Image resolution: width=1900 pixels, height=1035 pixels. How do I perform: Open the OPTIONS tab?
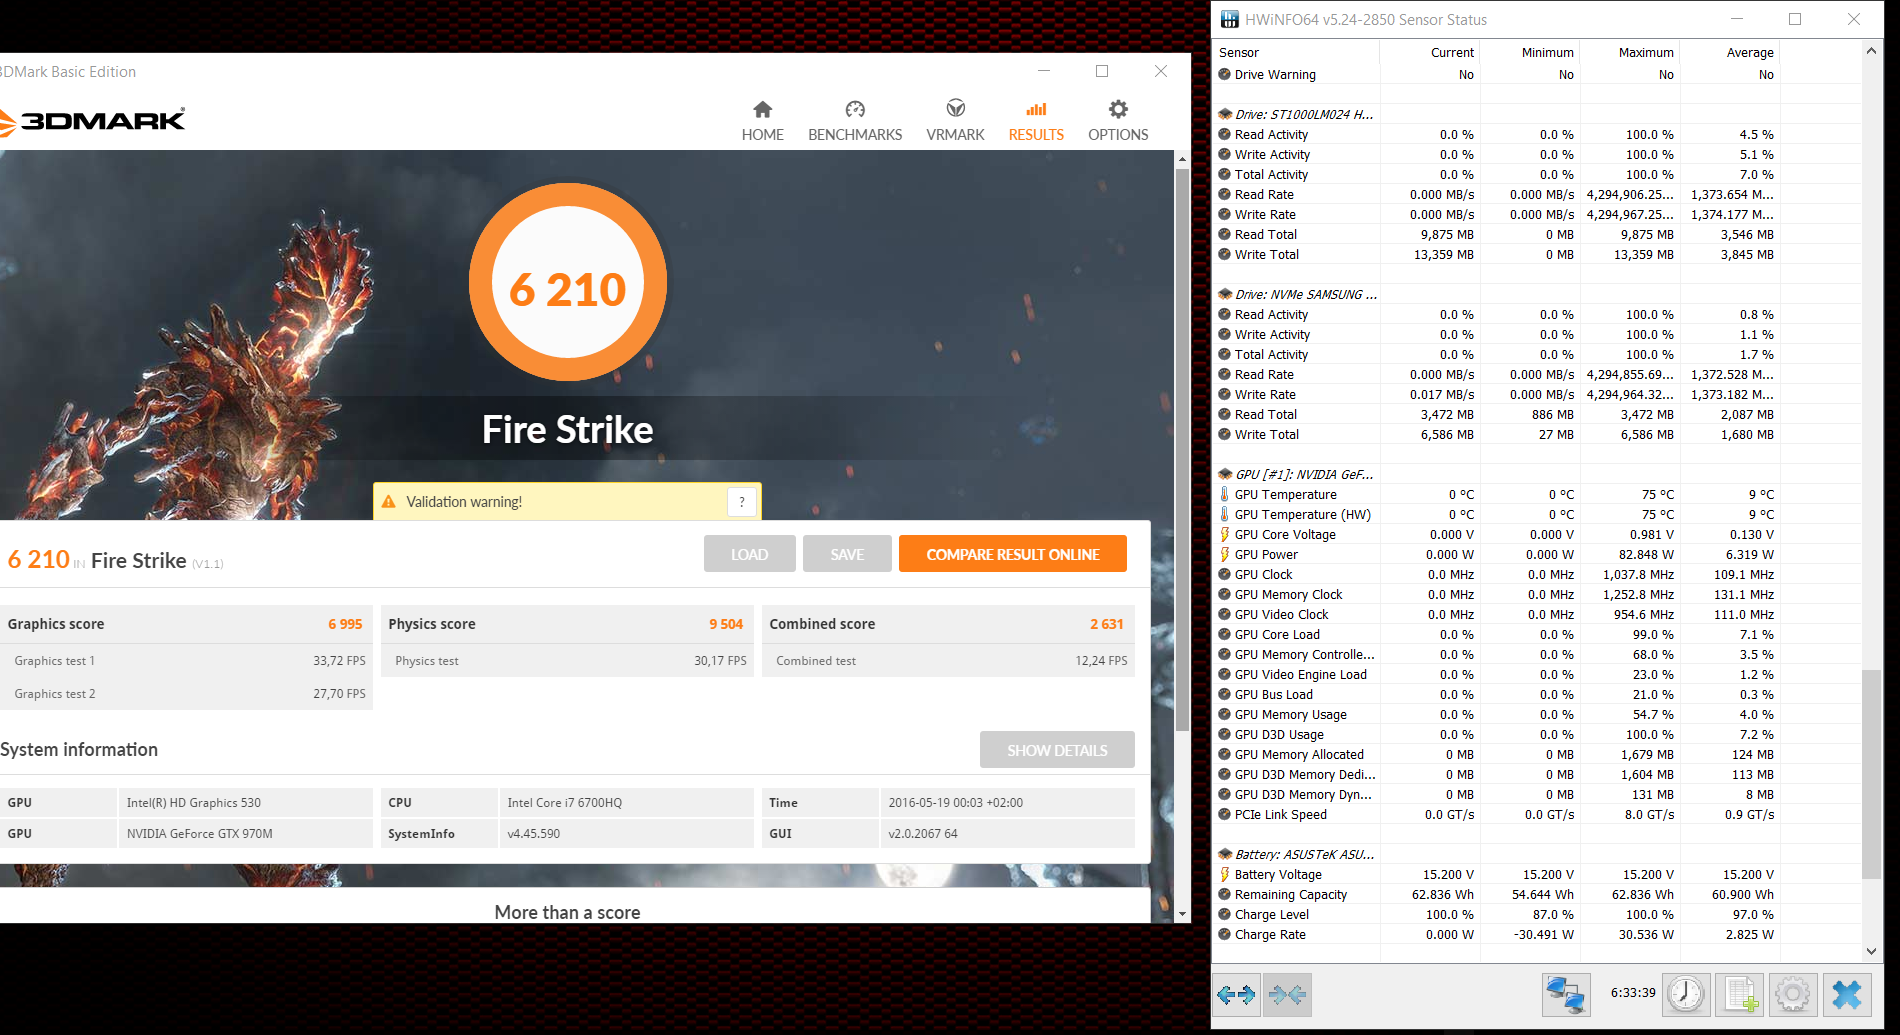[1118, 121]
